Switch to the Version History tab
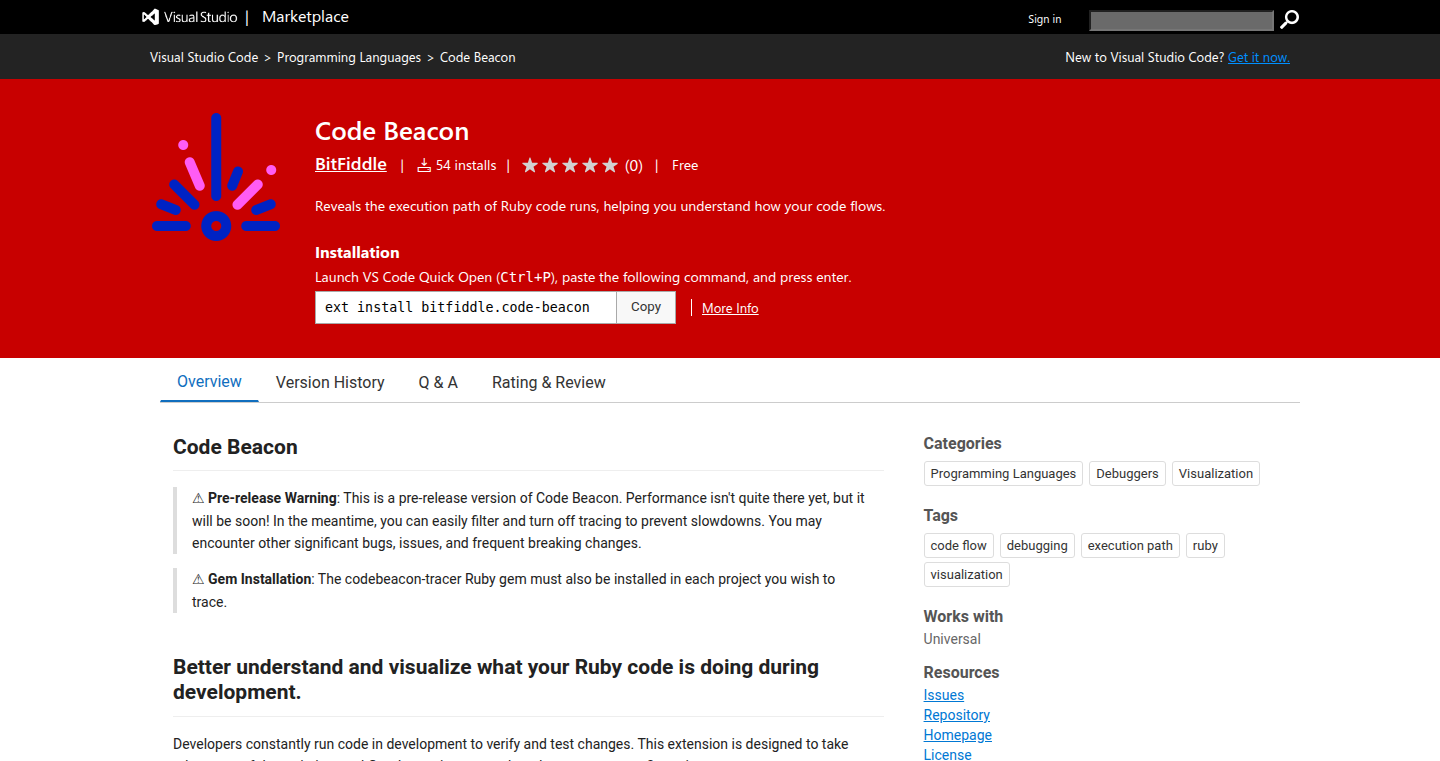Viewport: 1440px width, 761px height. 330,382
